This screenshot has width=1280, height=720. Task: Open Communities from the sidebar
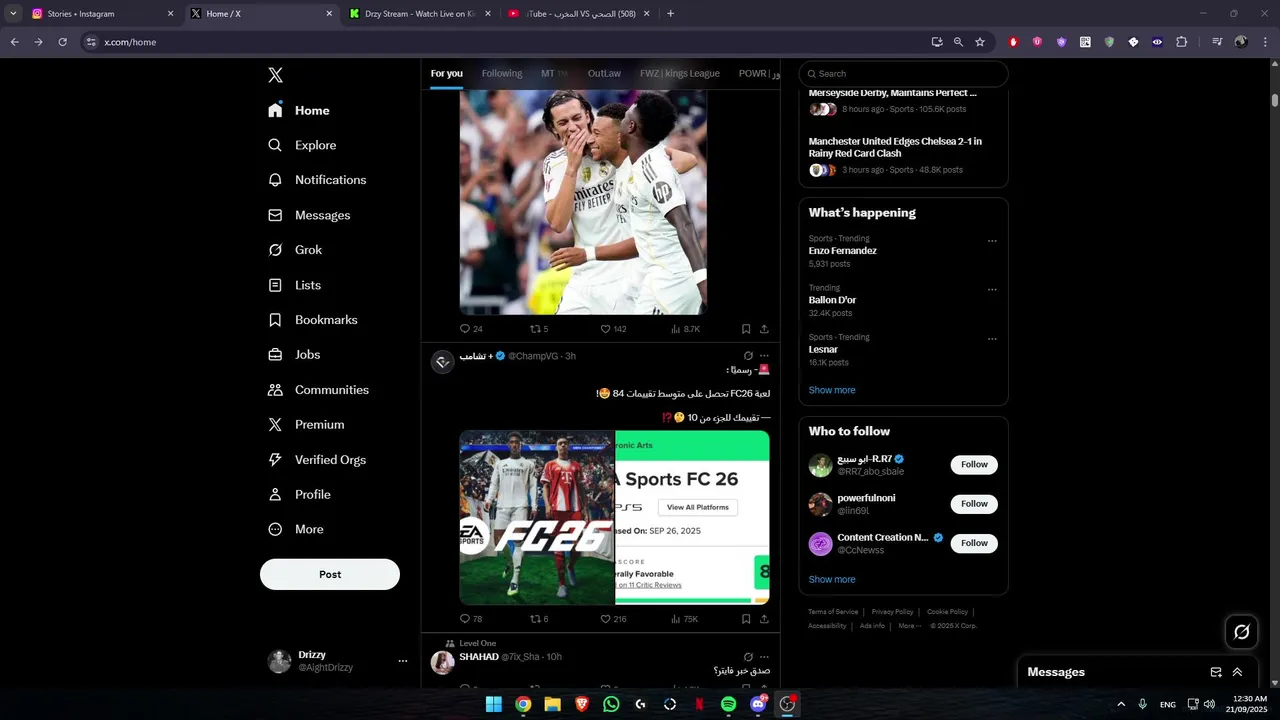319,390
